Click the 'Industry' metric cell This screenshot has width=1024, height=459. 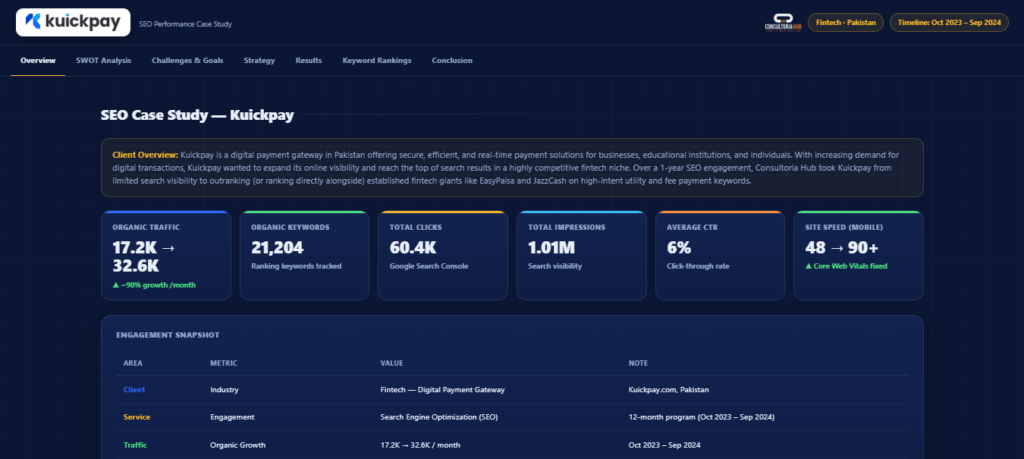click(224, 390)
